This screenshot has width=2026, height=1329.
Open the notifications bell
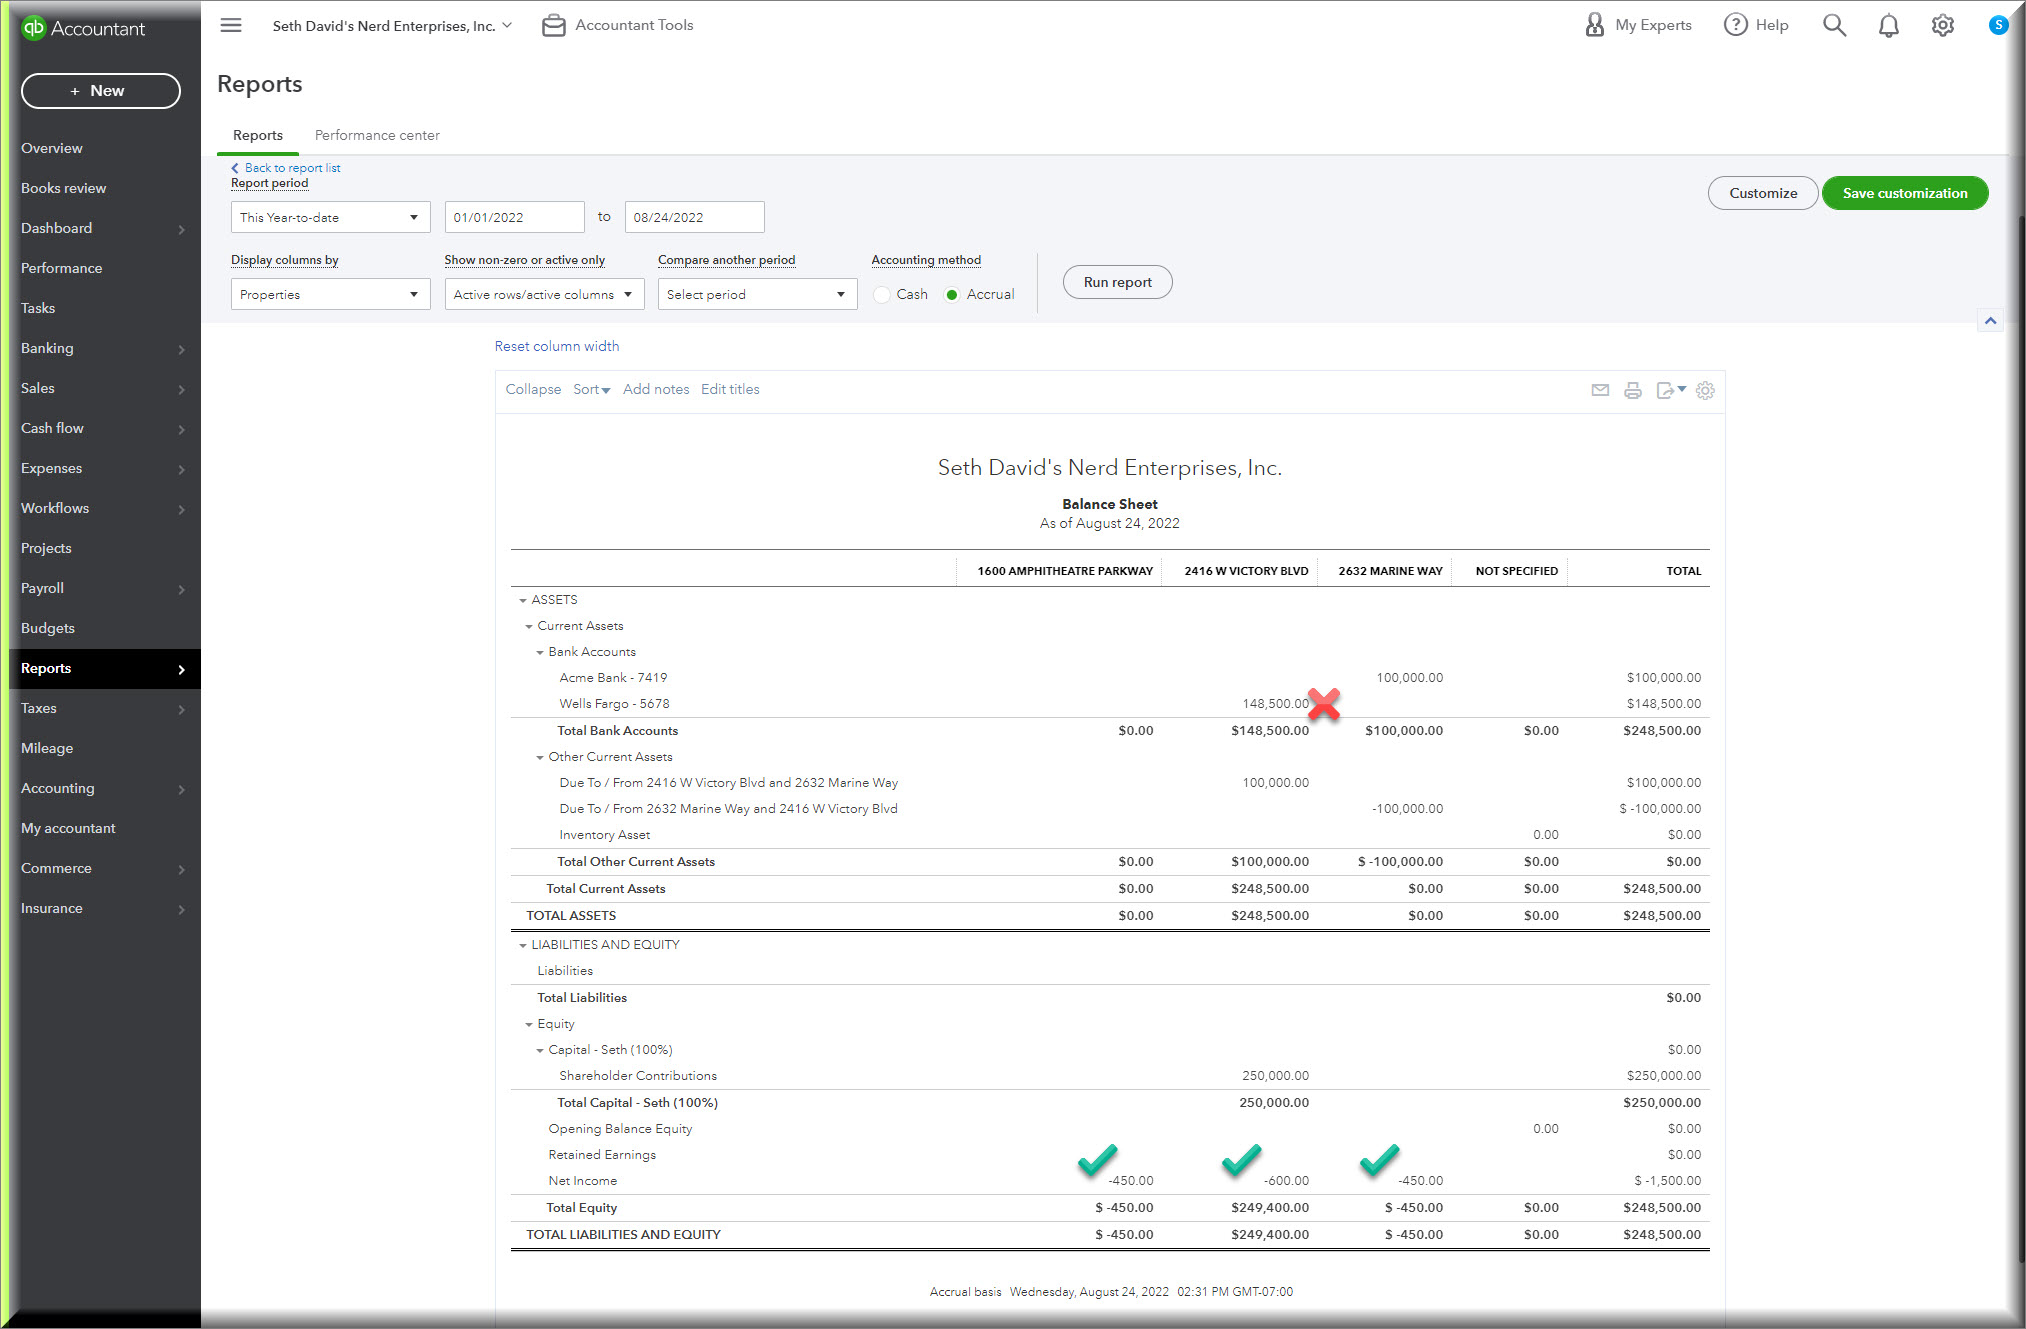pos(1888,25)
